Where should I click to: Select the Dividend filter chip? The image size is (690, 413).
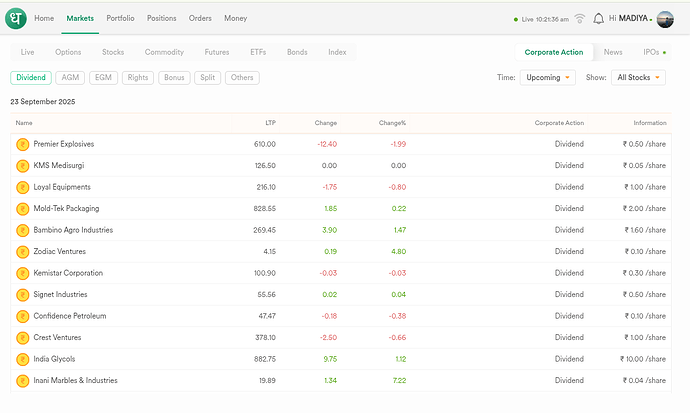(31, 77)
